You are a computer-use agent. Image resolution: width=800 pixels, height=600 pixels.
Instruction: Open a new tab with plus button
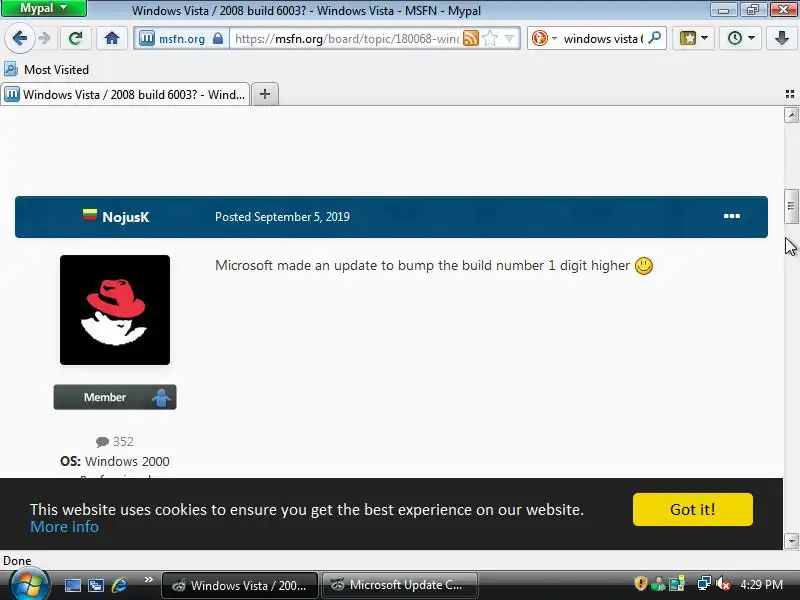click(265, 94)
